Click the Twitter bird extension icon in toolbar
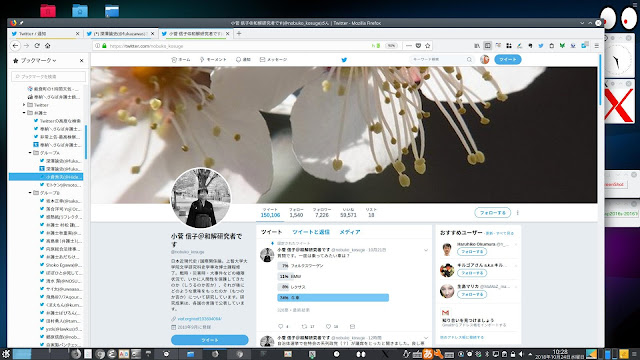This screenshot has width=640, height=360. pos(541,46)
